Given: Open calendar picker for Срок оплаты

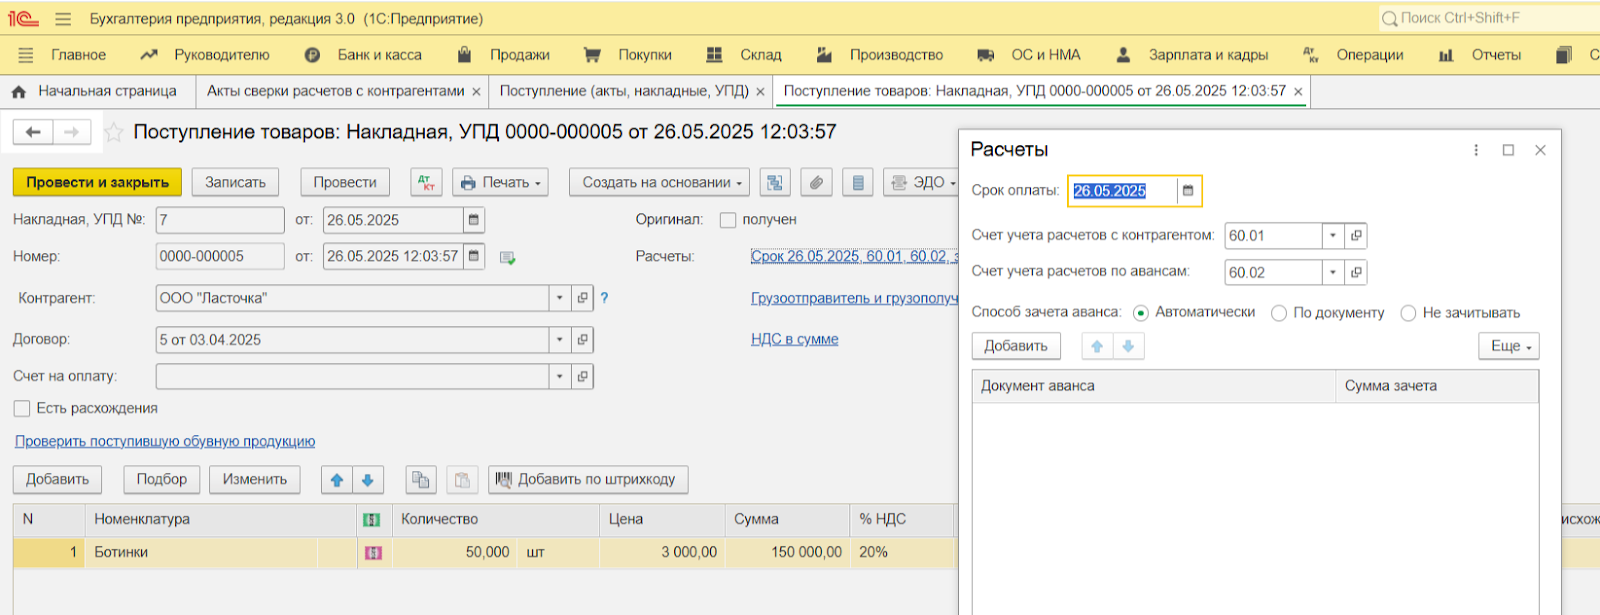Looking at the screenshot, I should click(1188, 191).
